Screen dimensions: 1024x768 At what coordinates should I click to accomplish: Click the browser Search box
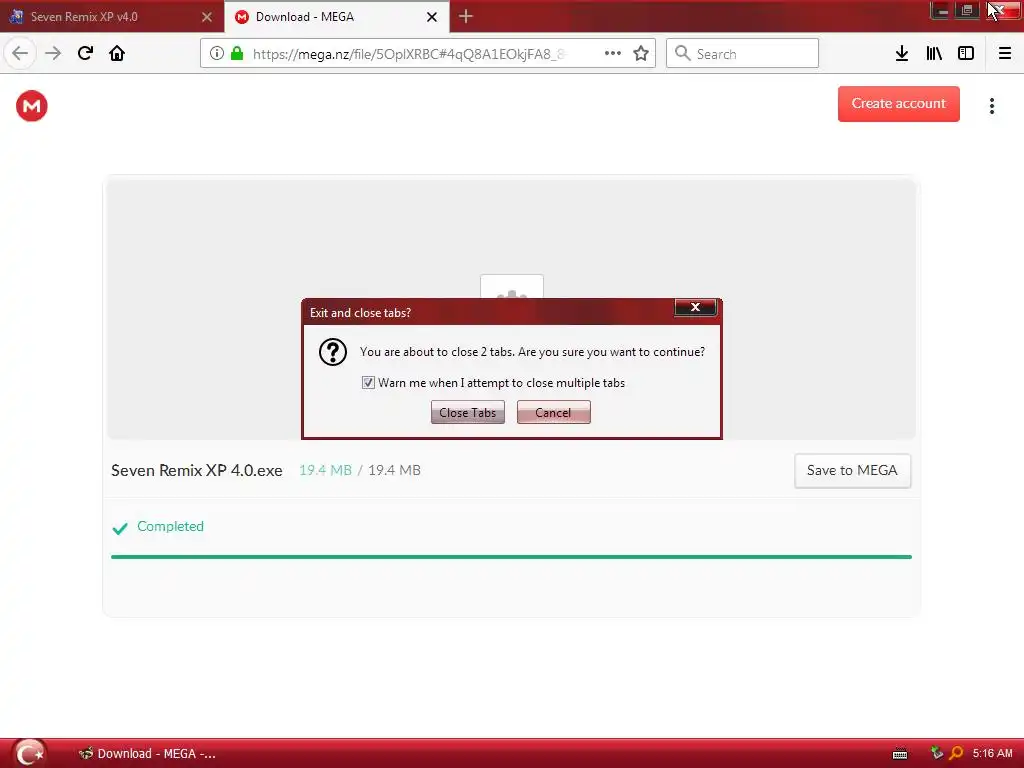pyautogui.click(x=742, y=53)
